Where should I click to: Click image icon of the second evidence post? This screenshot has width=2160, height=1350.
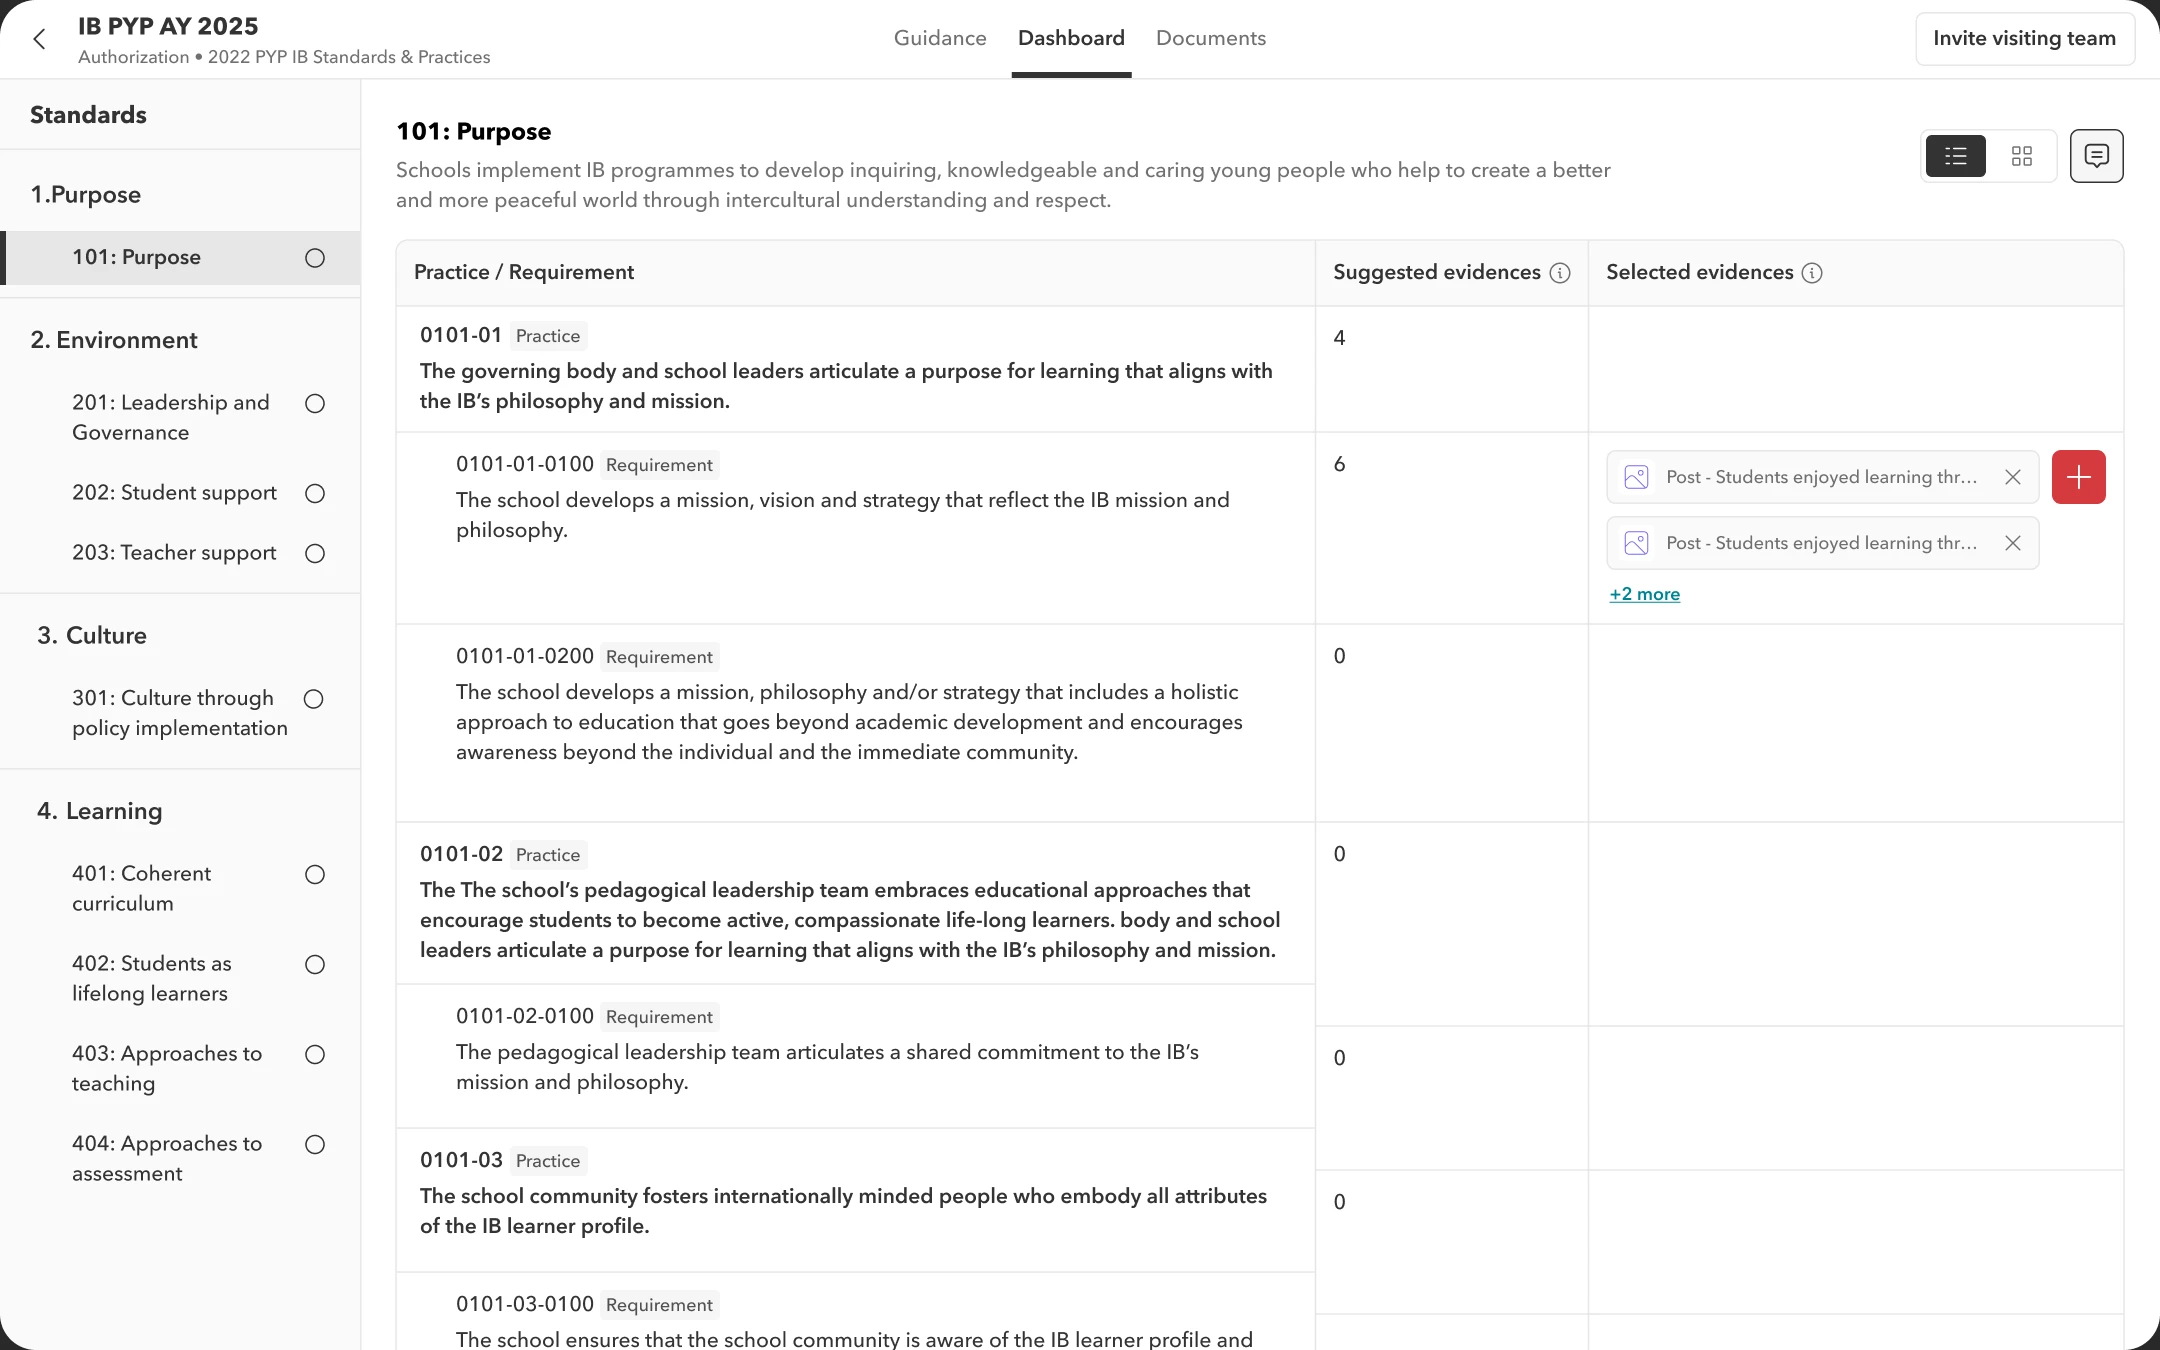1636,543
